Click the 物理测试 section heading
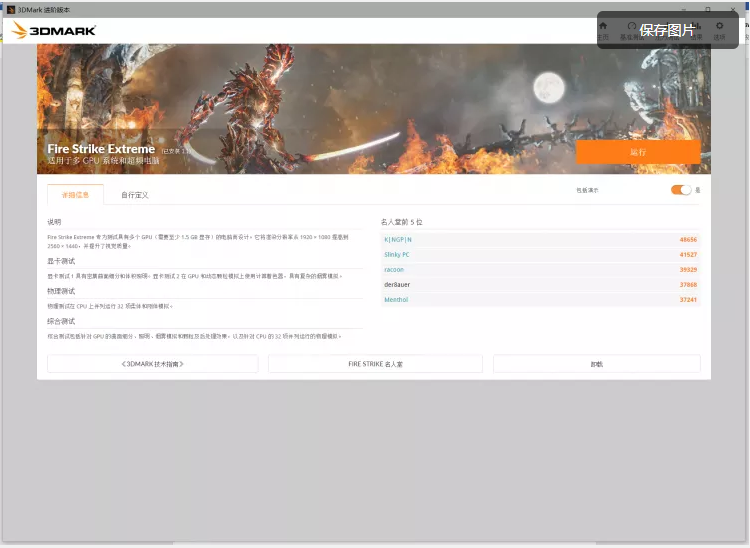Screen dimensions: 750x548 (x=61, y=291)
